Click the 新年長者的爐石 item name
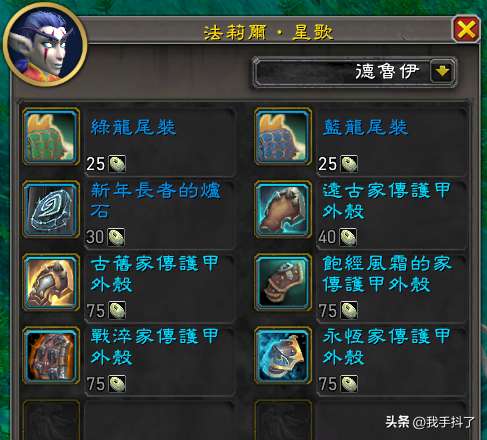Screen dimensions: 487x440 tap(155, 201)
